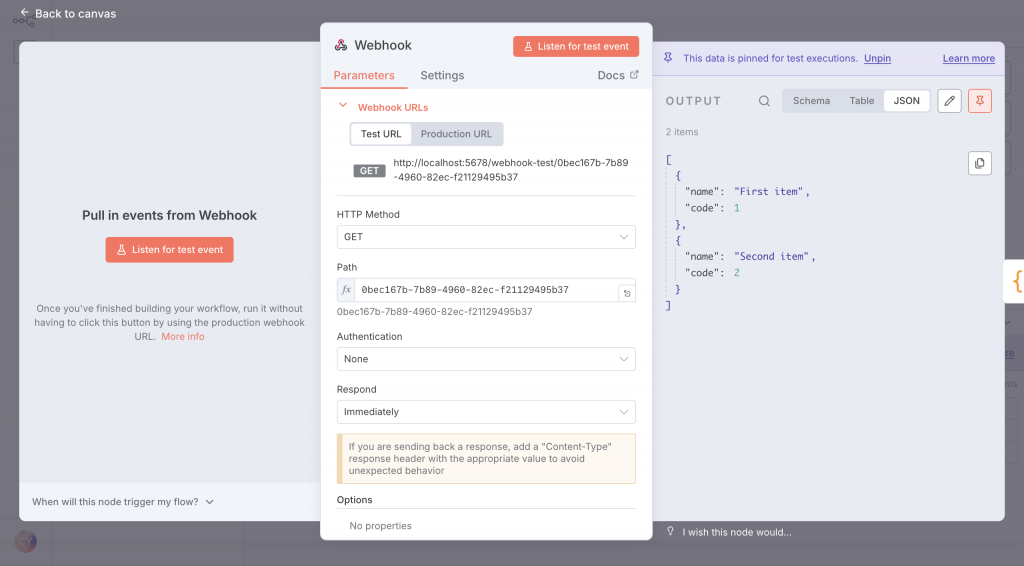Click the Webhook node icon in header
Screen dimensions: 1024x566
click(x=341, y=45)
